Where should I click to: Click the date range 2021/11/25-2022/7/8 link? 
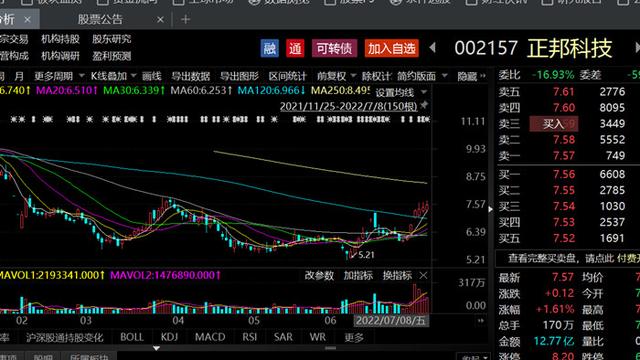point(348,107)
